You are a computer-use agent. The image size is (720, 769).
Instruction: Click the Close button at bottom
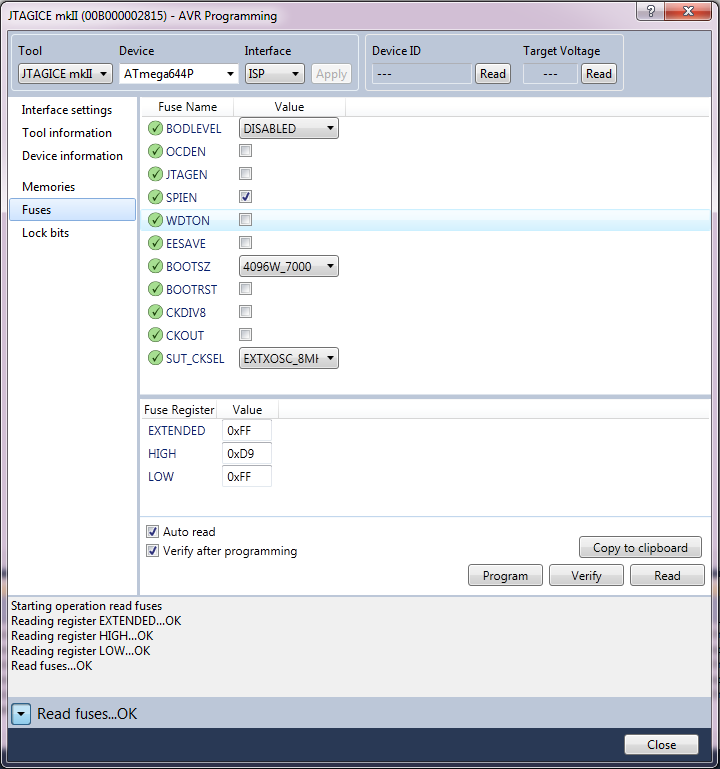pyautogui.click(x=661, y=744)
